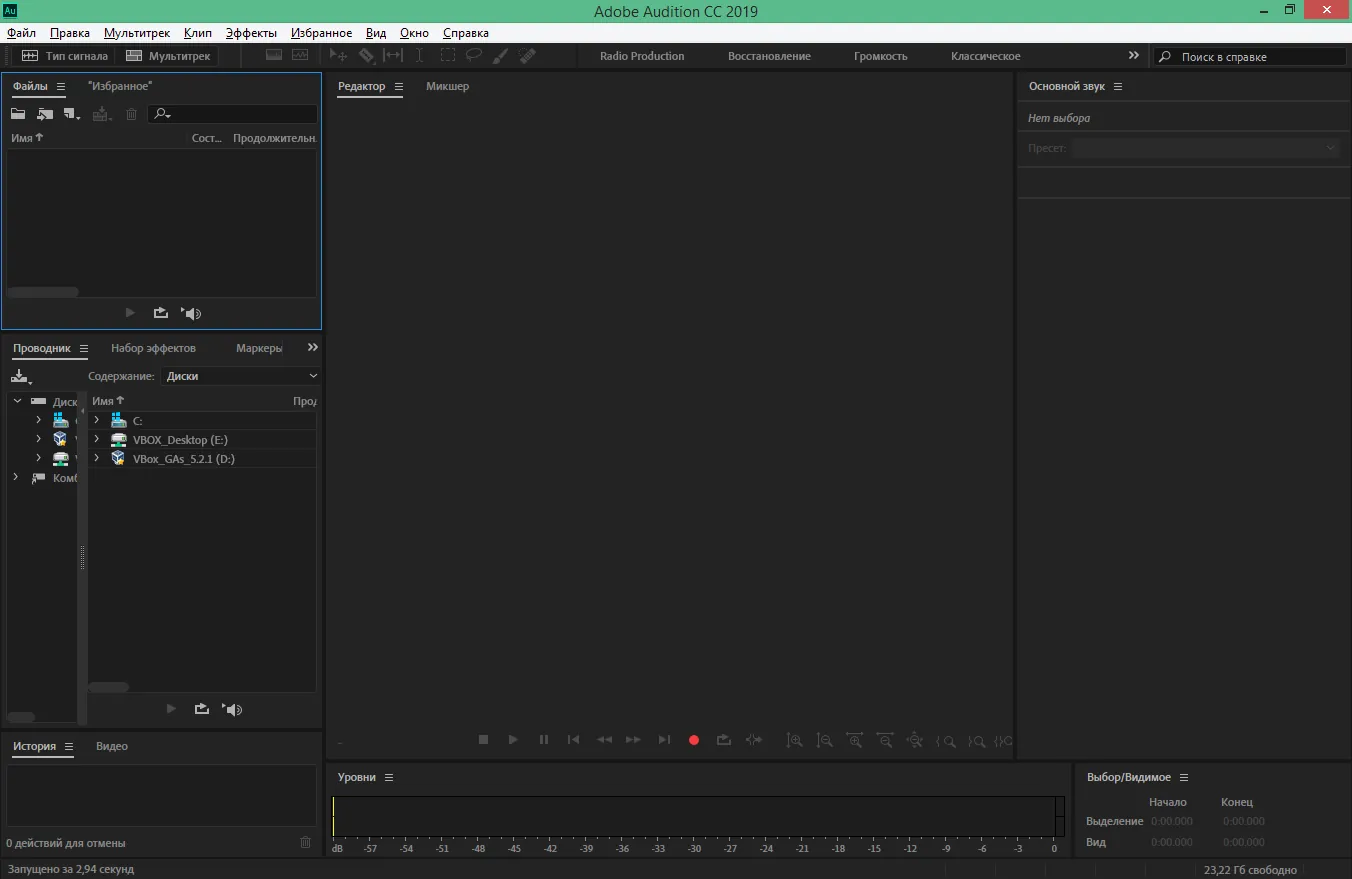Switch to "Избранное" tab
This screenshot has height=879, width=1352.
[120, 86]
